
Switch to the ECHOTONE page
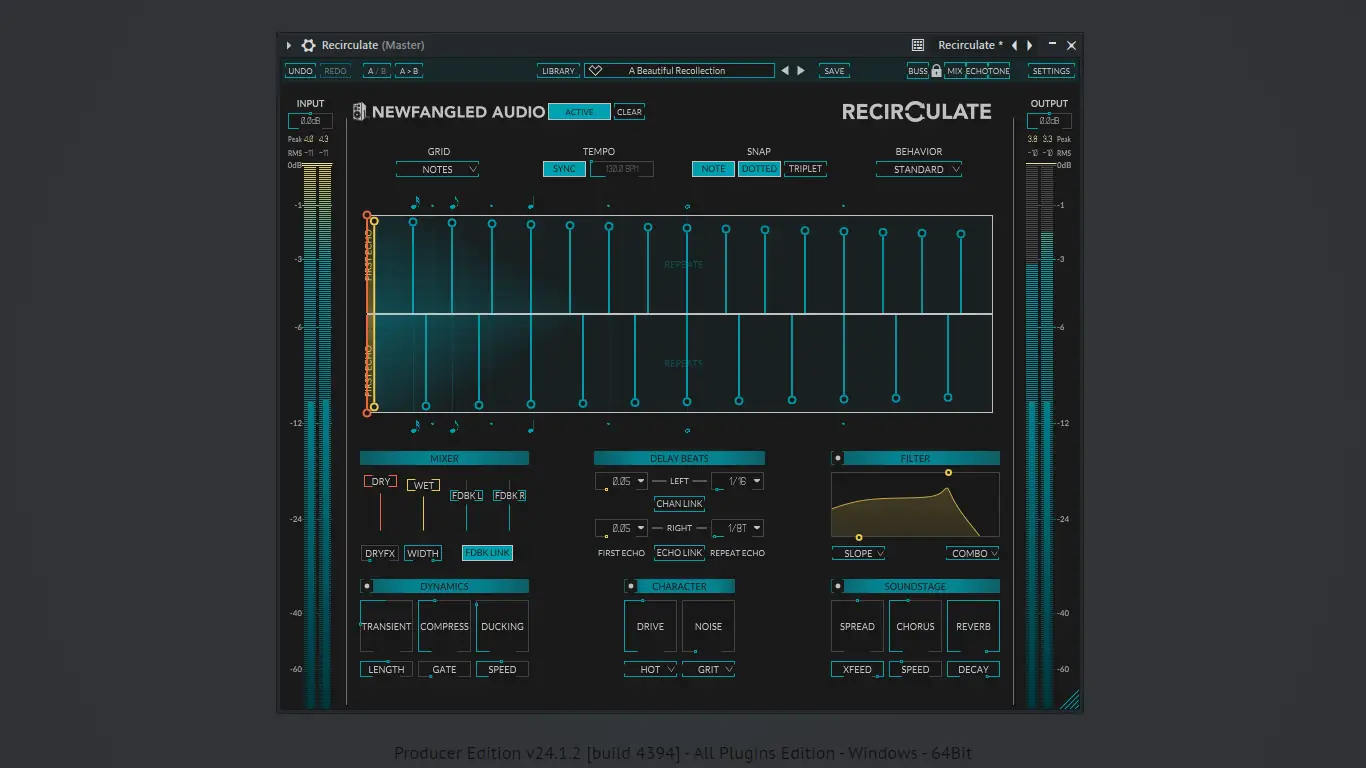click(987, 70)
